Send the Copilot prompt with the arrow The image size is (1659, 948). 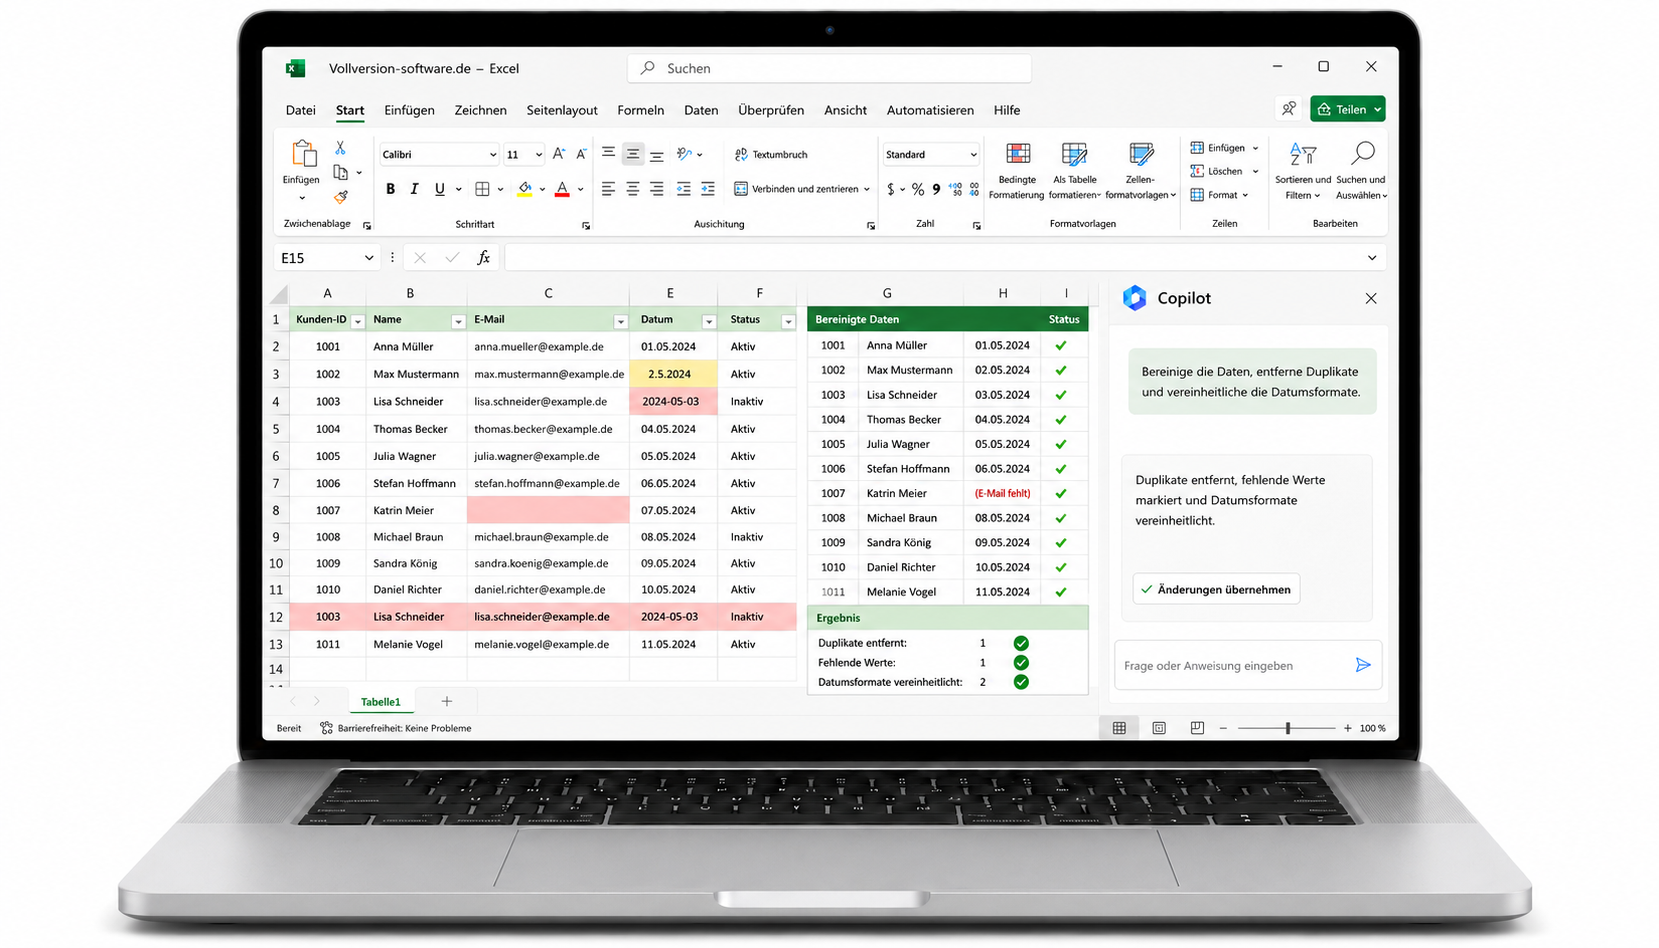[x=1362, y=665]
